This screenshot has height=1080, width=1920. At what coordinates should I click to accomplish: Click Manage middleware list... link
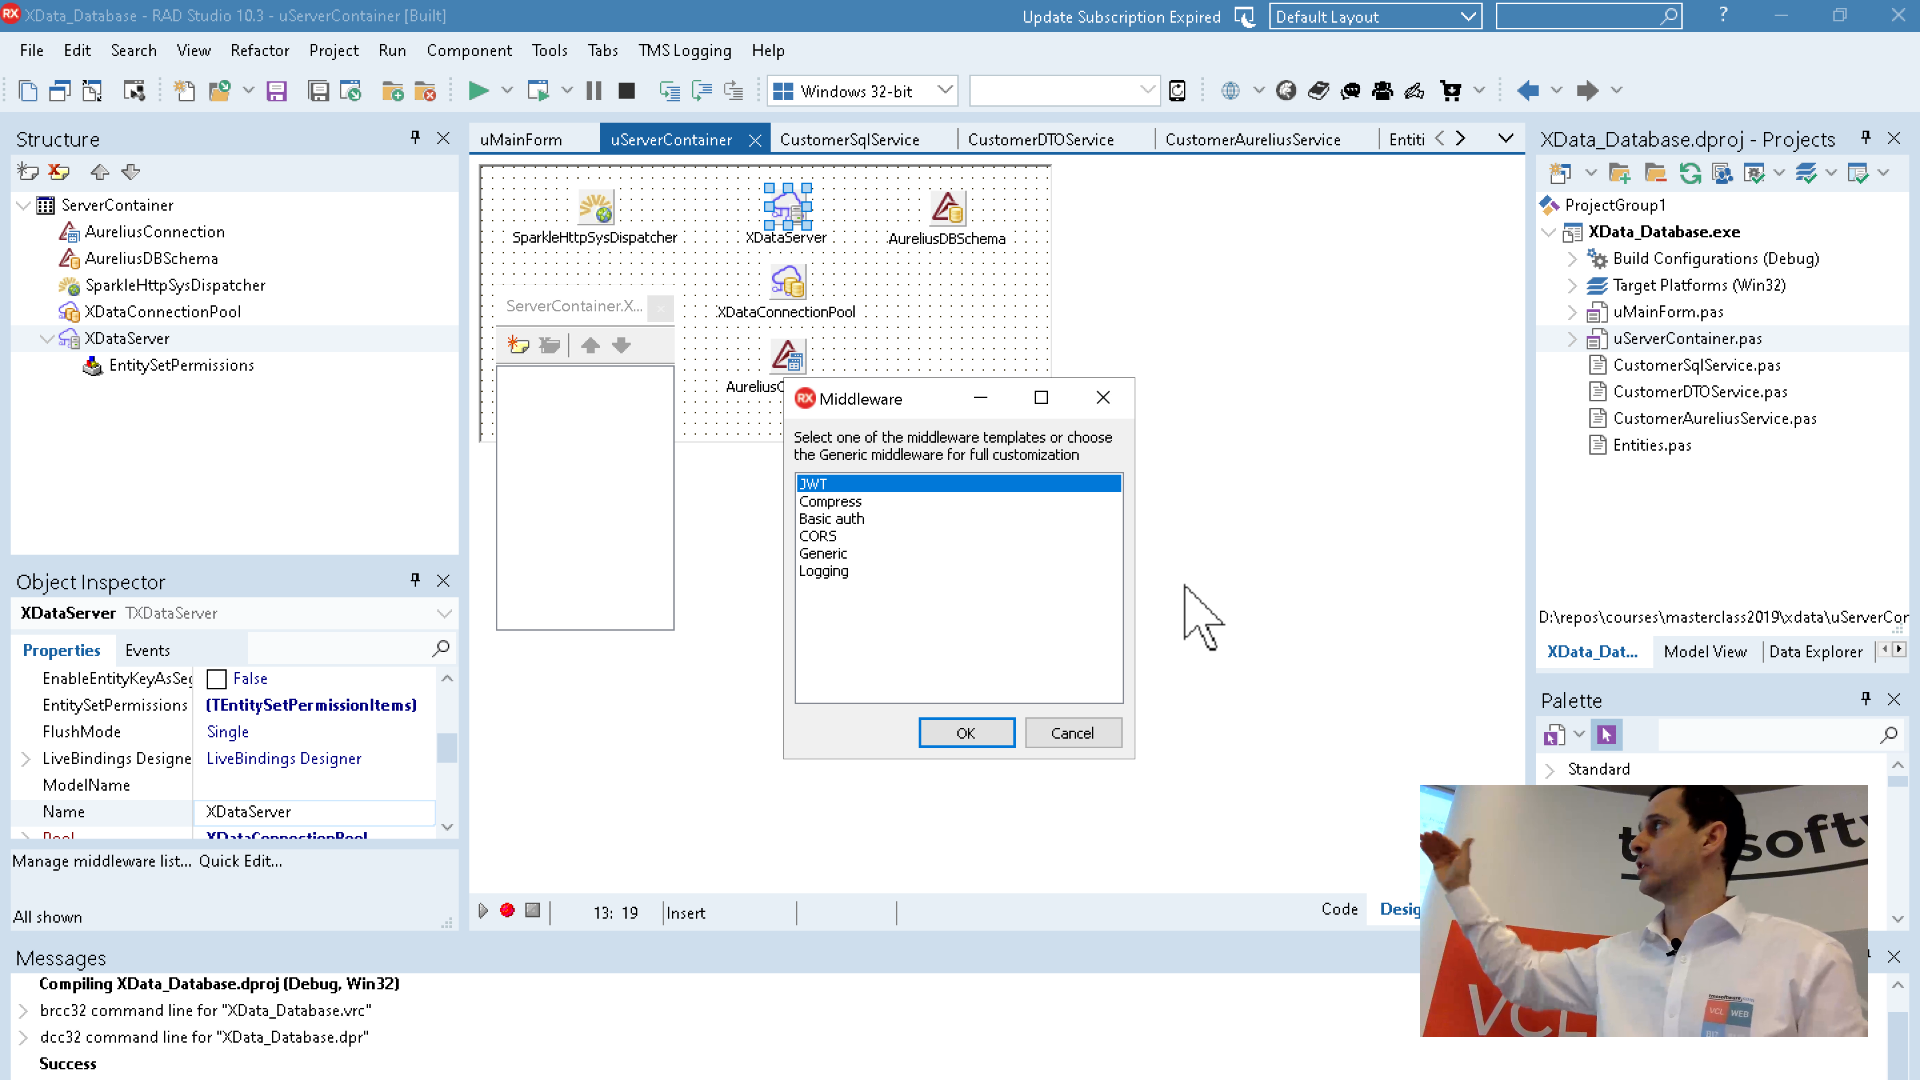[x=102, y=861]
